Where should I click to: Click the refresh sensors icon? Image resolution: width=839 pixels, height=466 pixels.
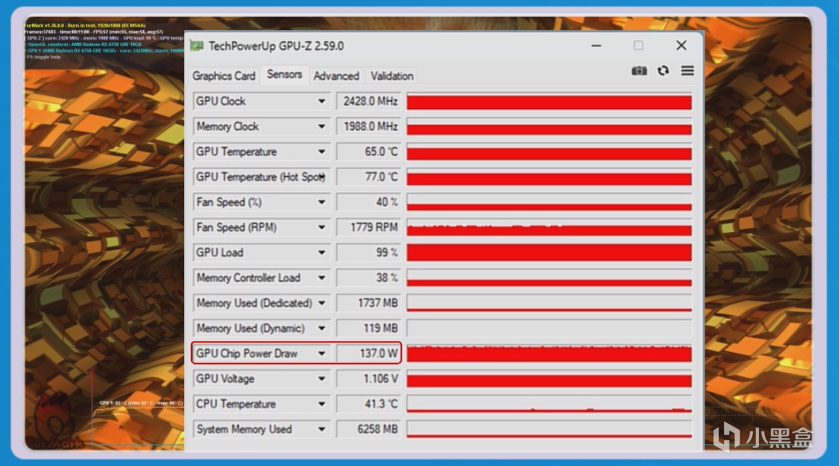point(663,71)
